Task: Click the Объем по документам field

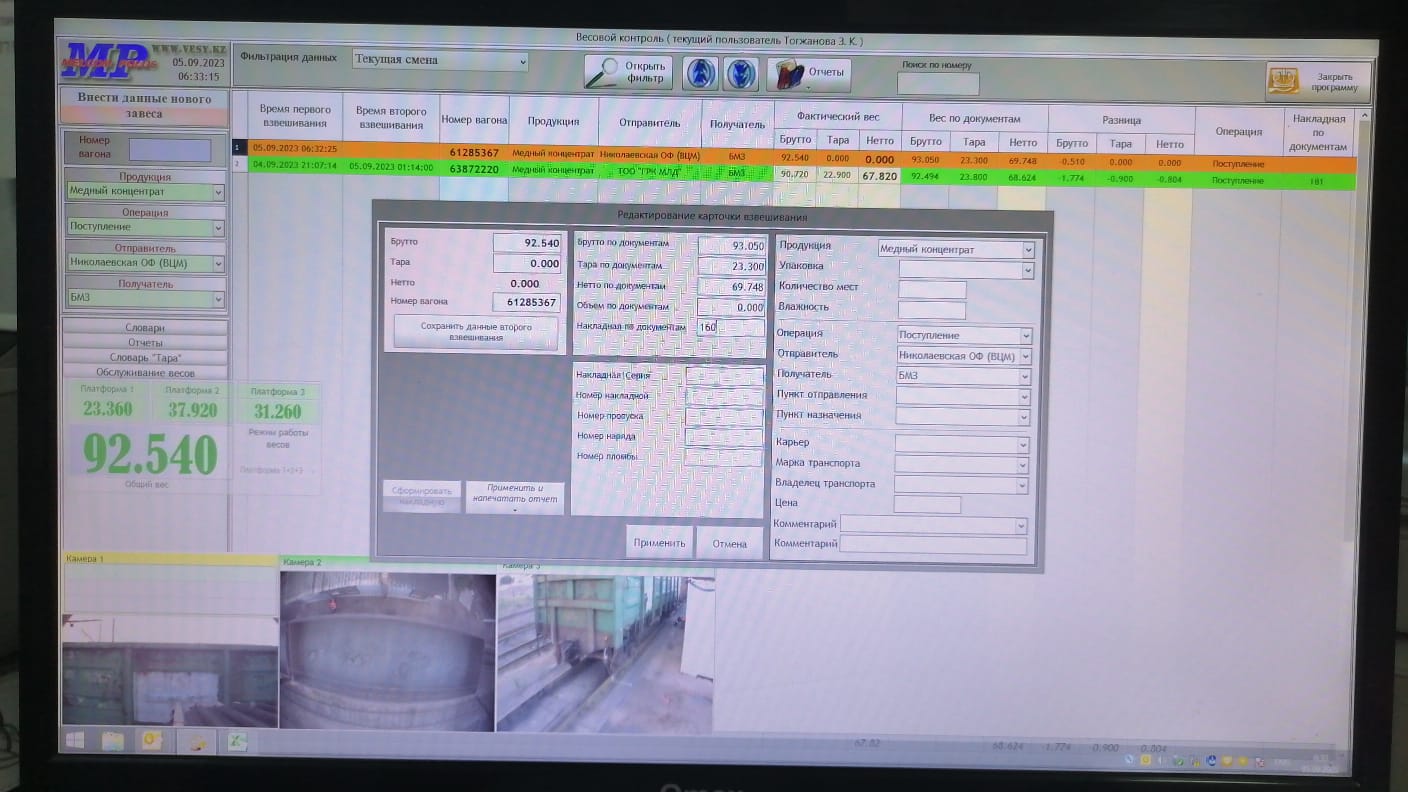Action: point(731,307)
